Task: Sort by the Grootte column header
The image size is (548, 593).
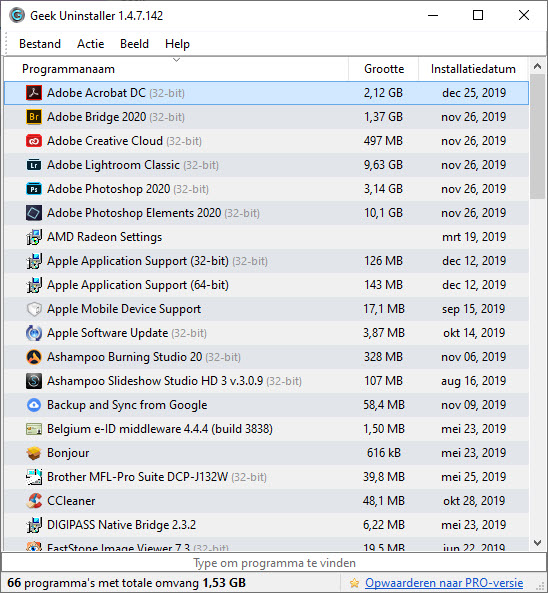Action: tap(383, 69)
